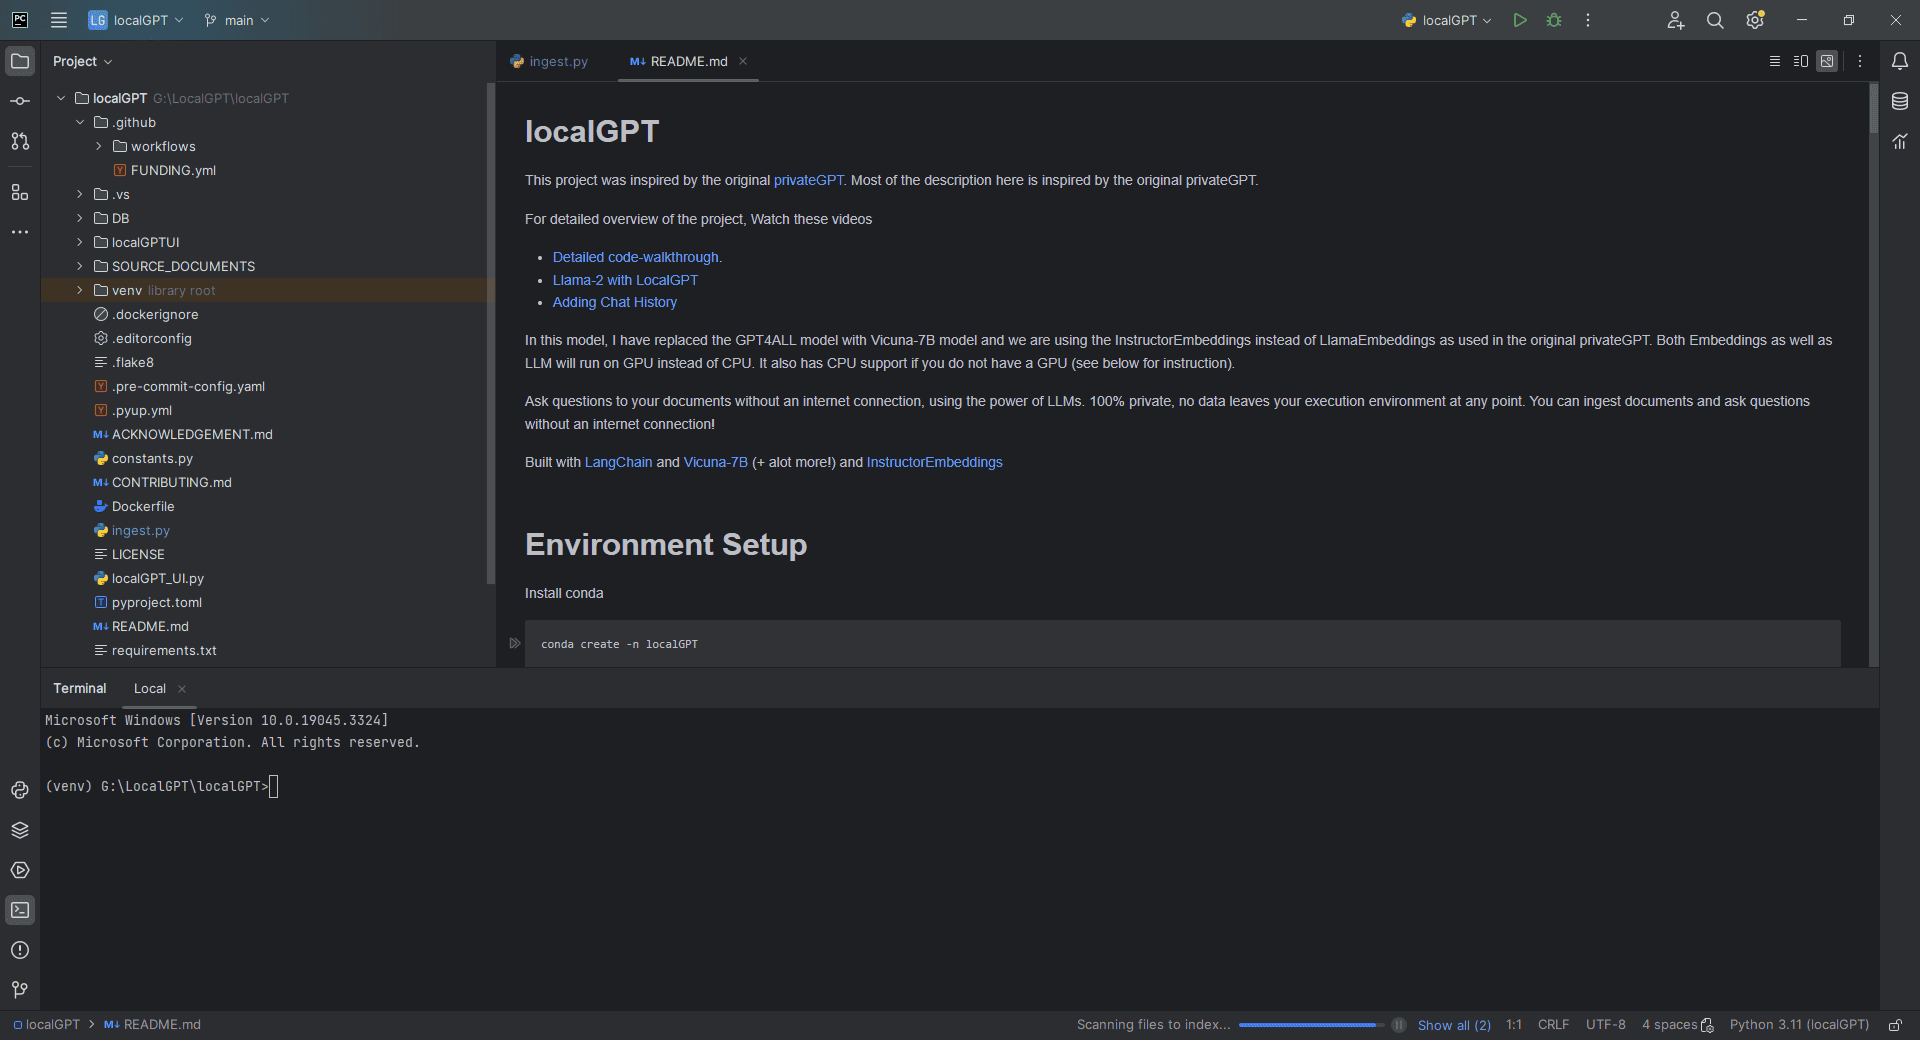The image size is (1920, 1040).
Task: Open the LangChain link
Action: 618,462
